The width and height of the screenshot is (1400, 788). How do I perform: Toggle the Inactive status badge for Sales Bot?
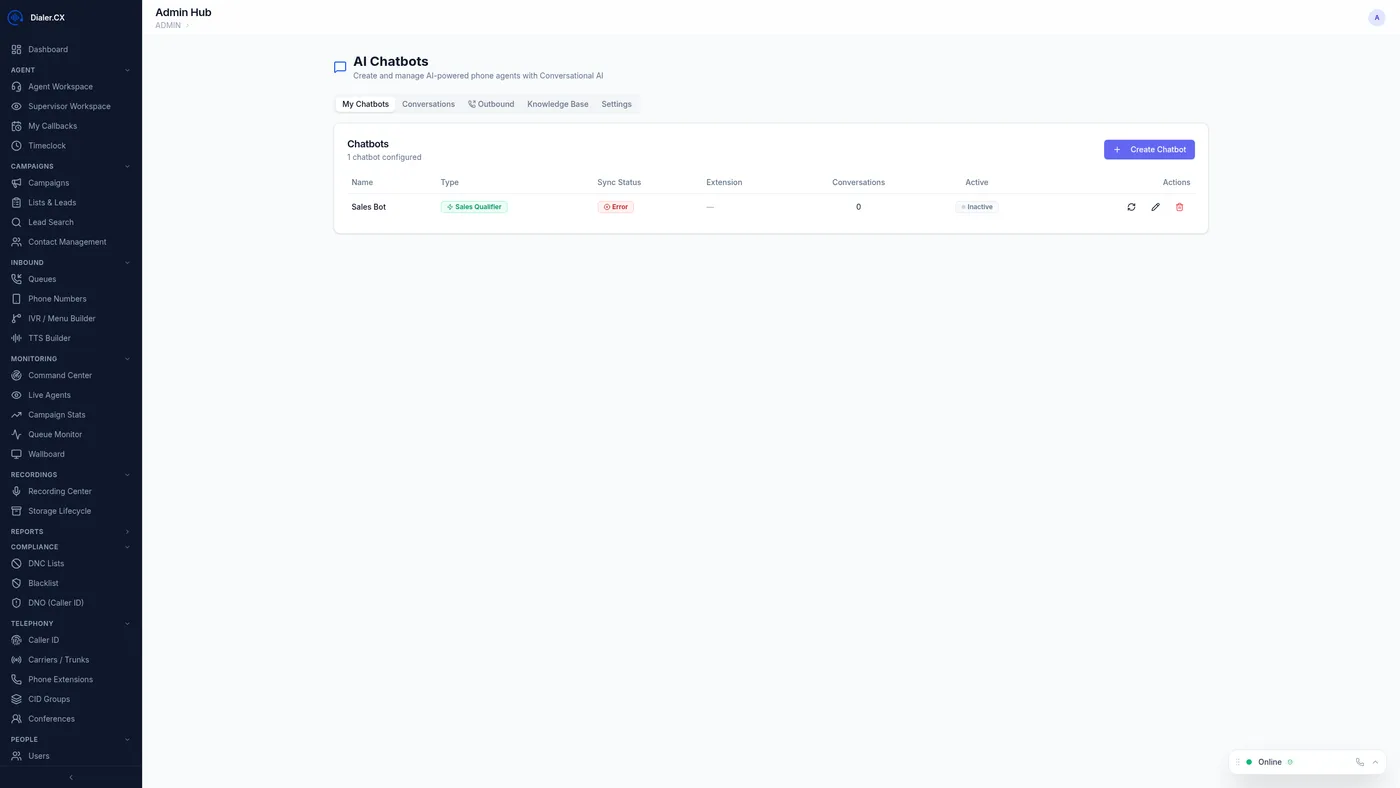(x=975, y=206)
